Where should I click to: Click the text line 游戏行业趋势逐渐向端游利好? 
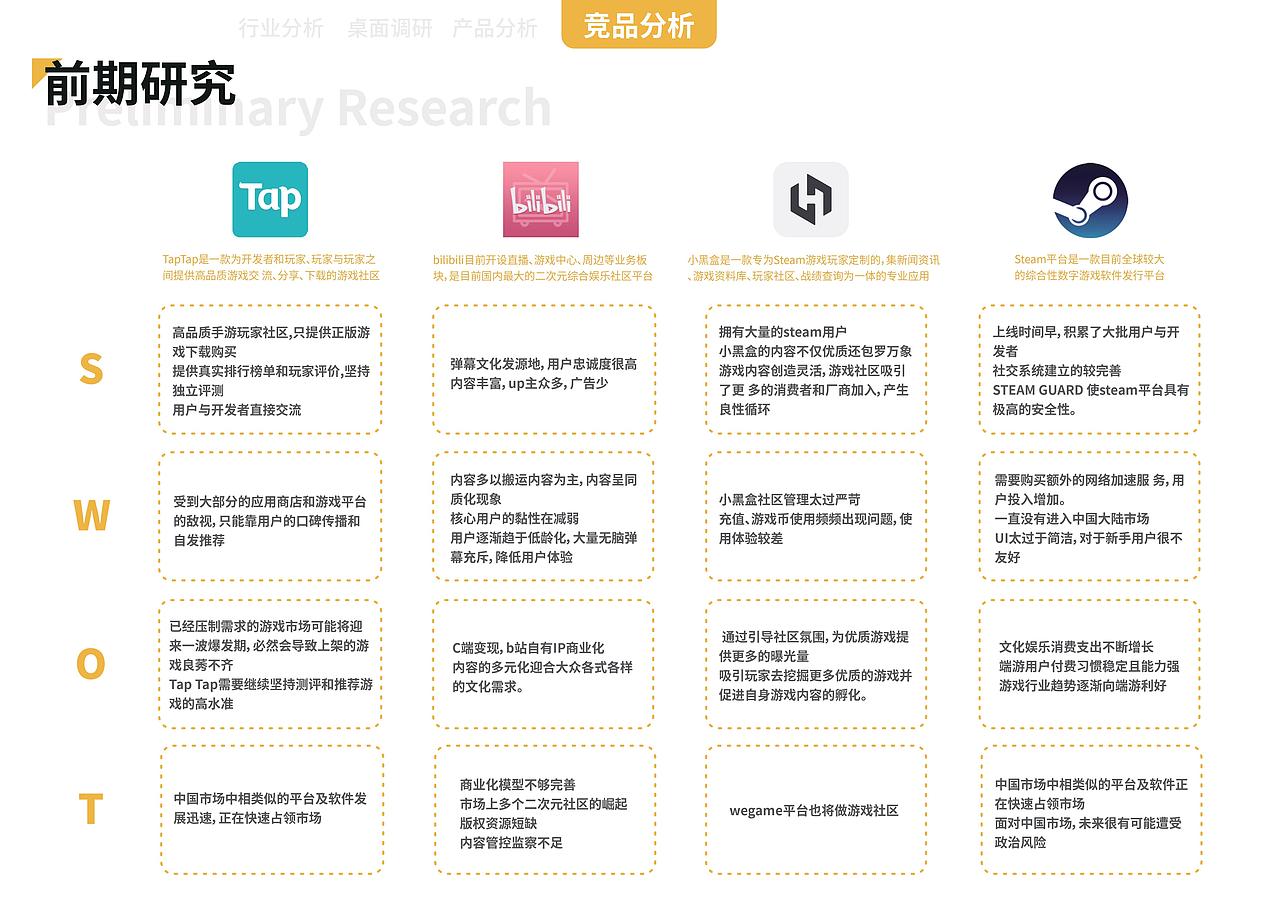(x=1083, y=686)
